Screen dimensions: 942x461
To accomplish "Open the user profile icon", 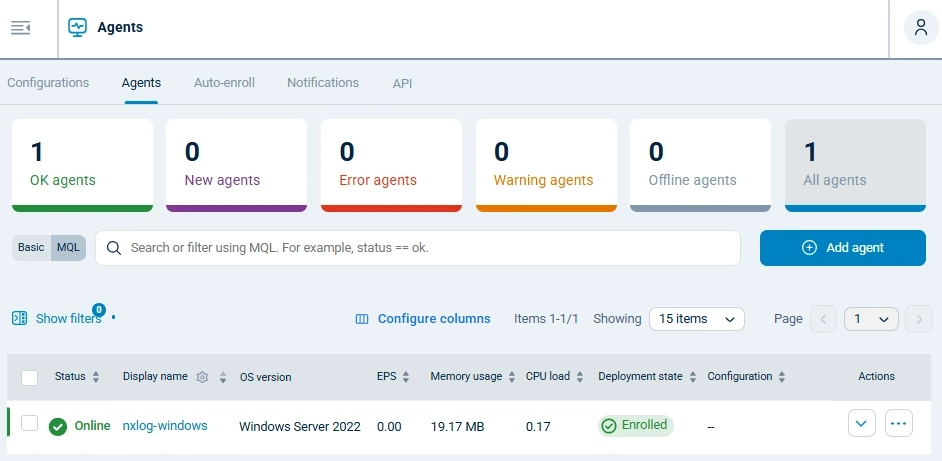I will 921,28.
